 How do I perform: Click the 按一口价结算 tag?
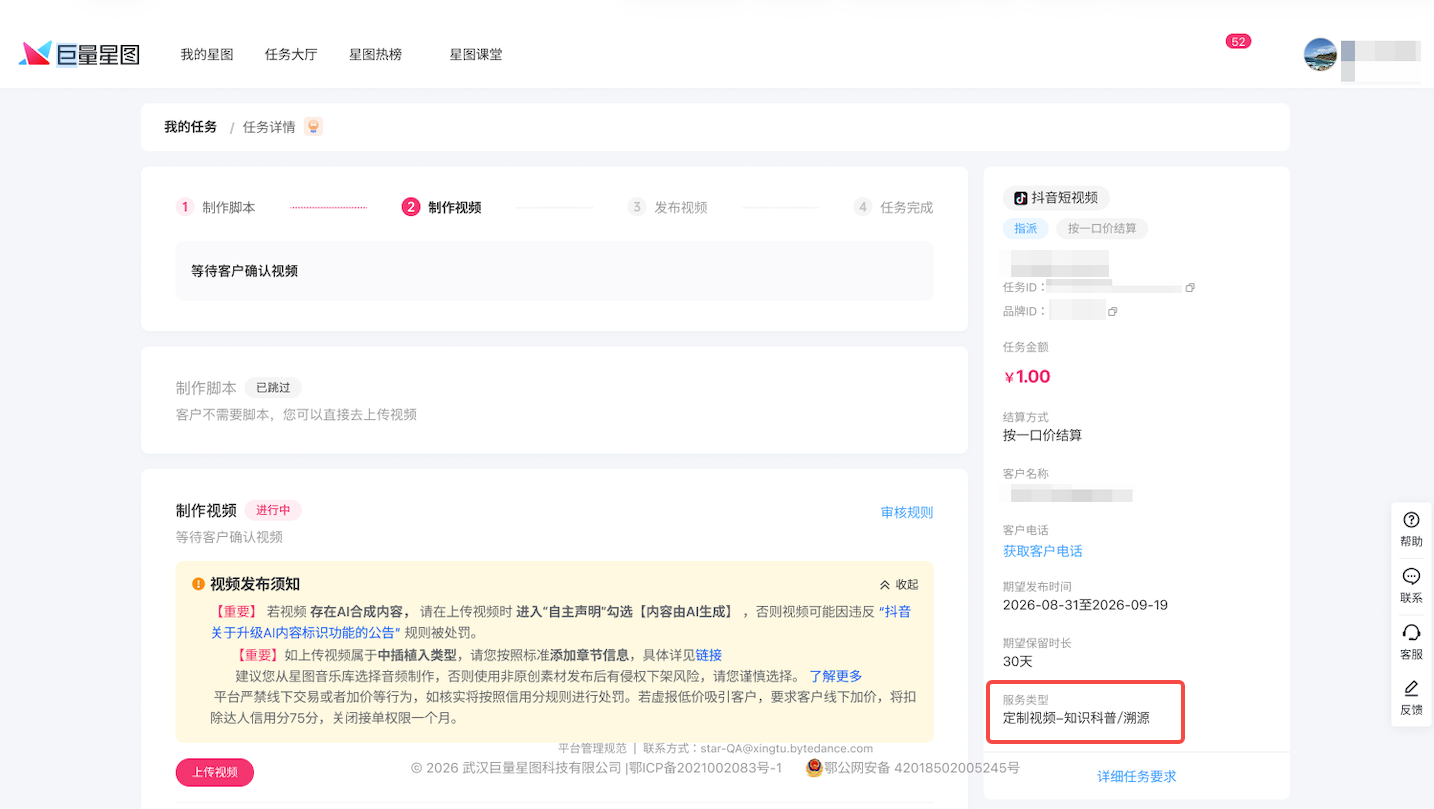click(1102, 228)
